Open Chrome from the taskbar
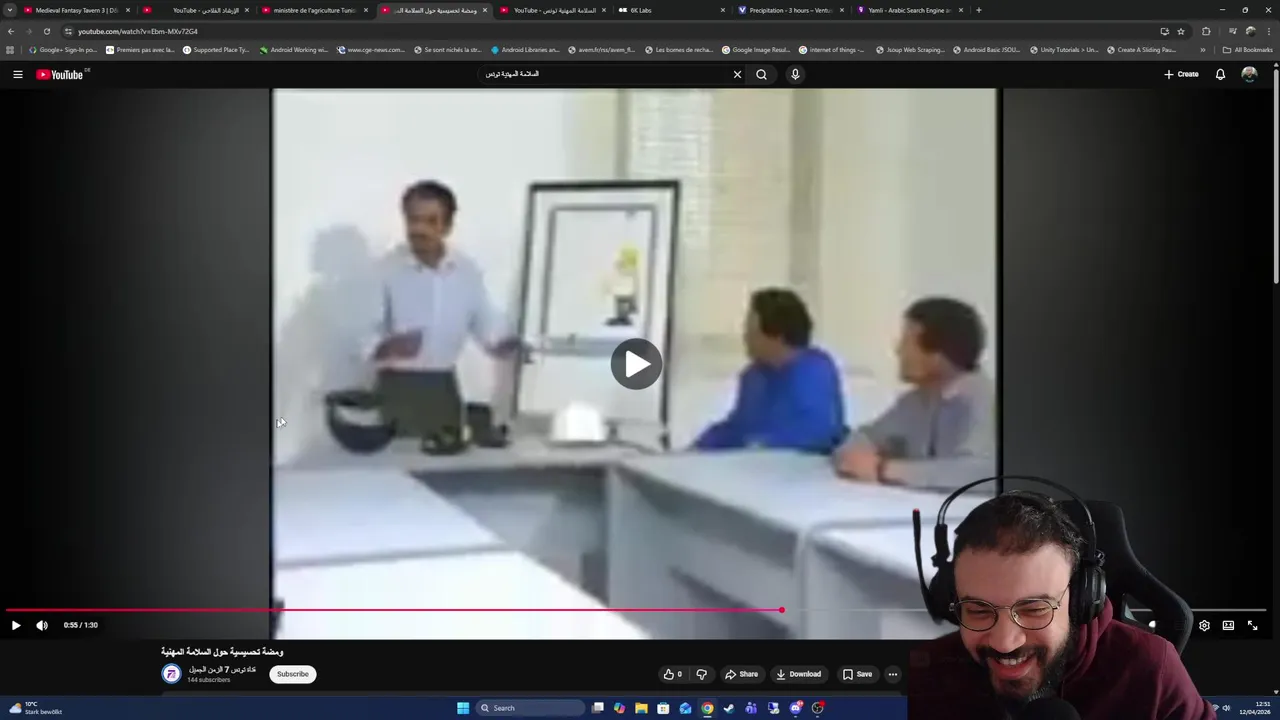 click(x=707, y=708)
